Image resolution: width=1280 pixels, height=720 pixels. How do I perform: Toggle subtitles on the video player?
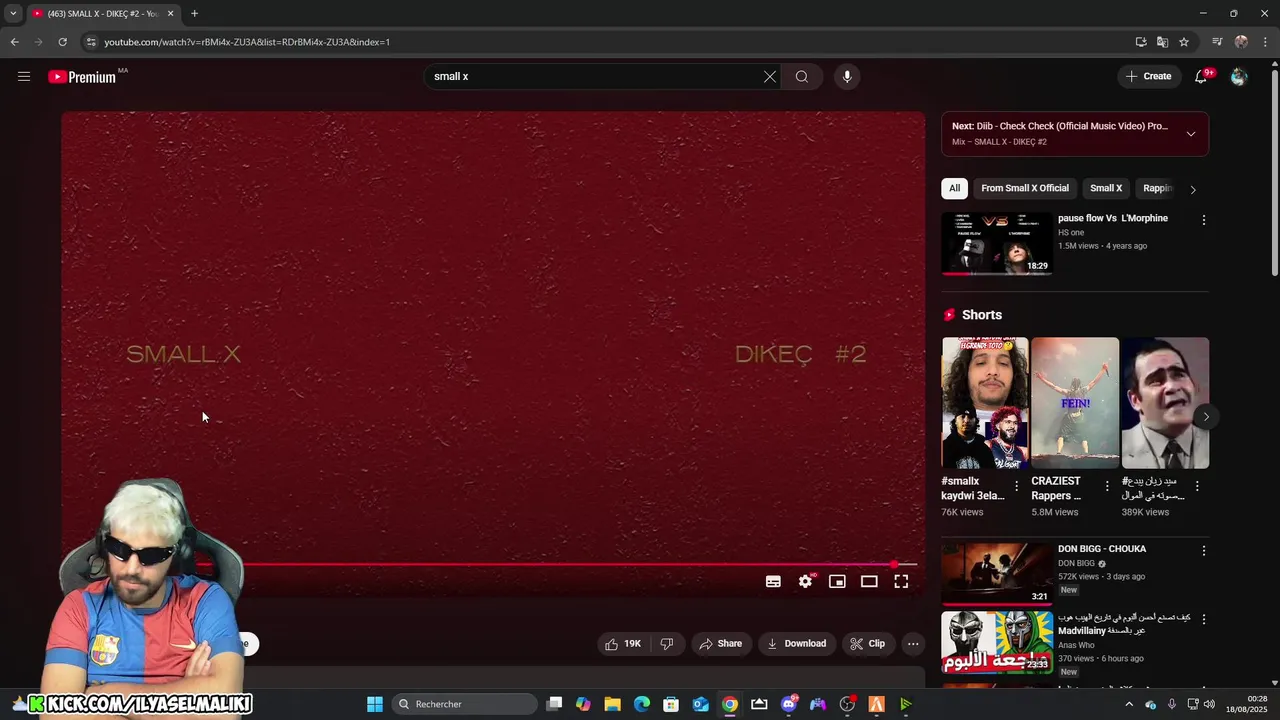773,581
